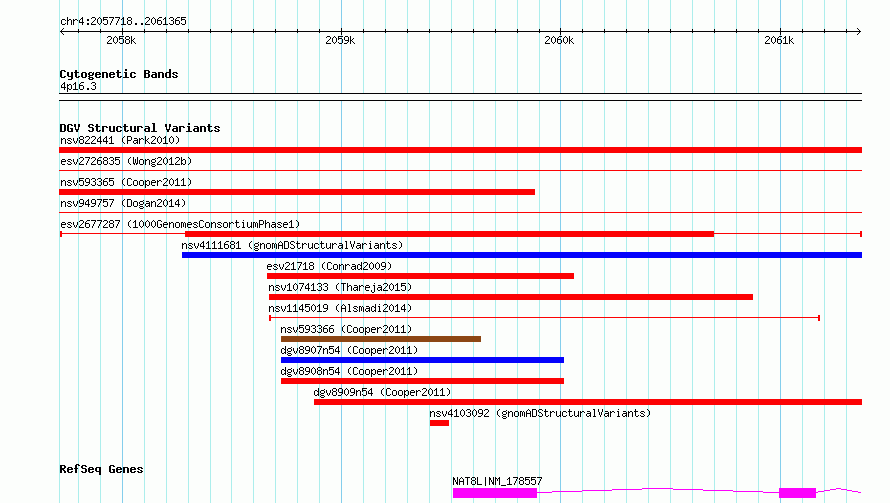The width and height of the screenshot is (890, 503).
Task: Click the nsv593365 (Cooper2011) red bar
Action: pyautogui.click(x=297, y=192)
